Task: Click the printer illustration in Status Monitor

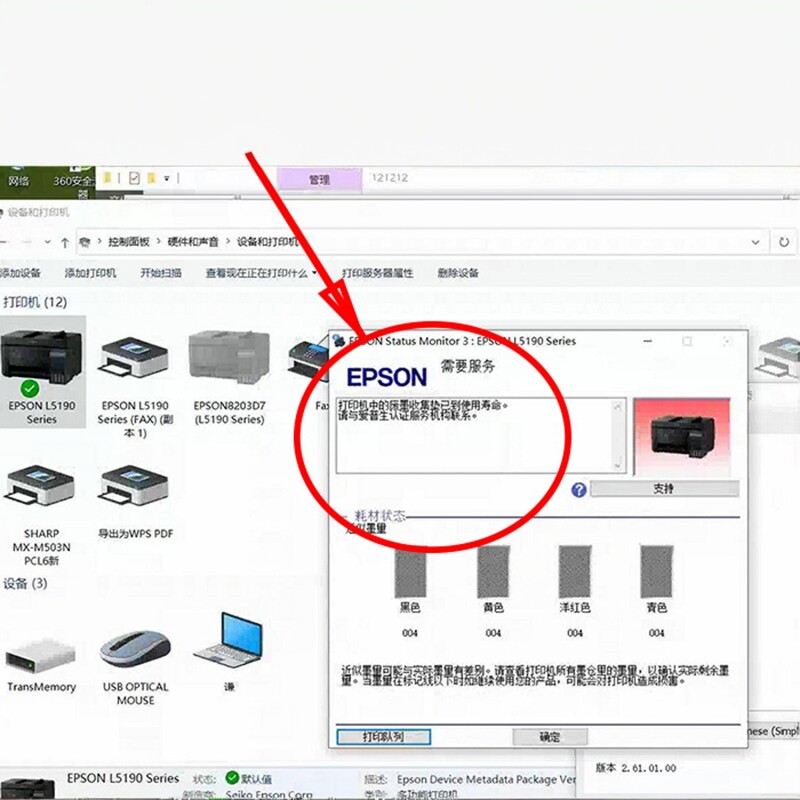Action: 682,436
